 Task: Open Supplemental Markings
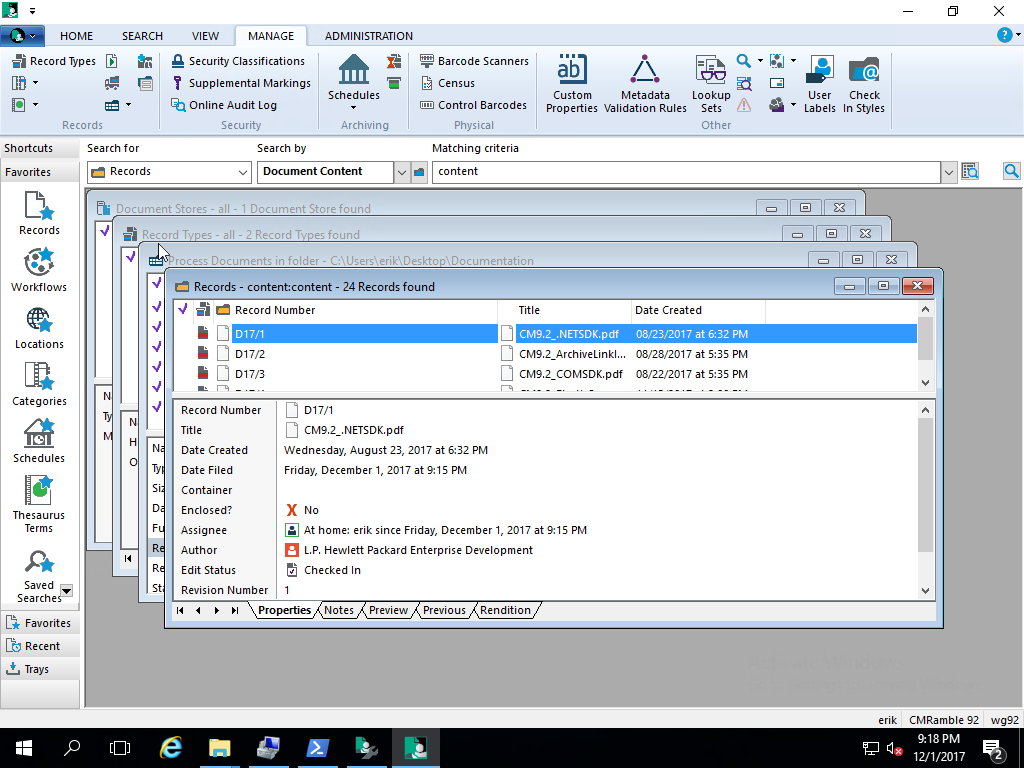(x=242, y=83)
